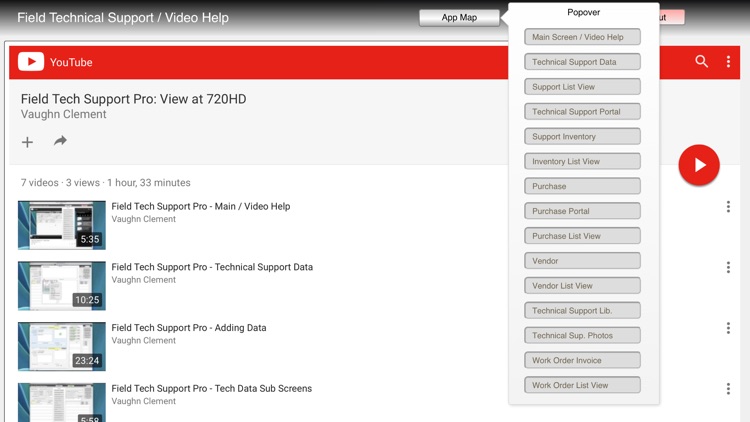750x422 pixels.
Task: Open the Purchase Portal entry
Action: tap(582, 211)
